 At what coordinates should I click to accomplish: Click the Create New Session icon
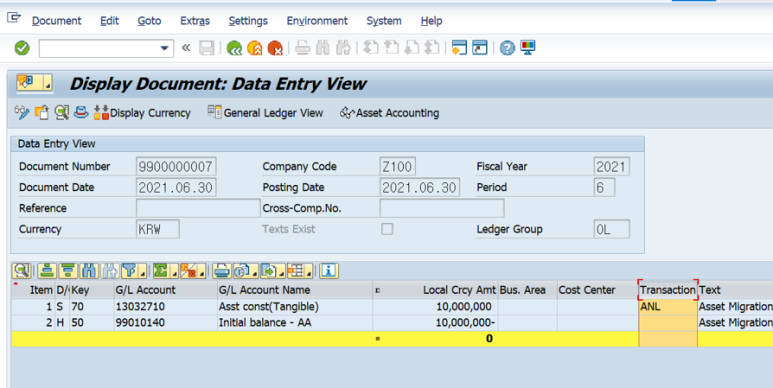pos(459,48)
